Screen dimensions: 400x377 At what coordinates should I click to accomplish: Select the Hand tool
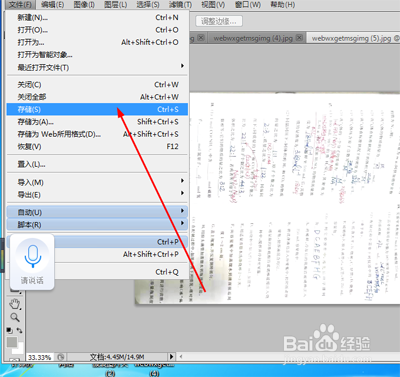pos(15,304)
